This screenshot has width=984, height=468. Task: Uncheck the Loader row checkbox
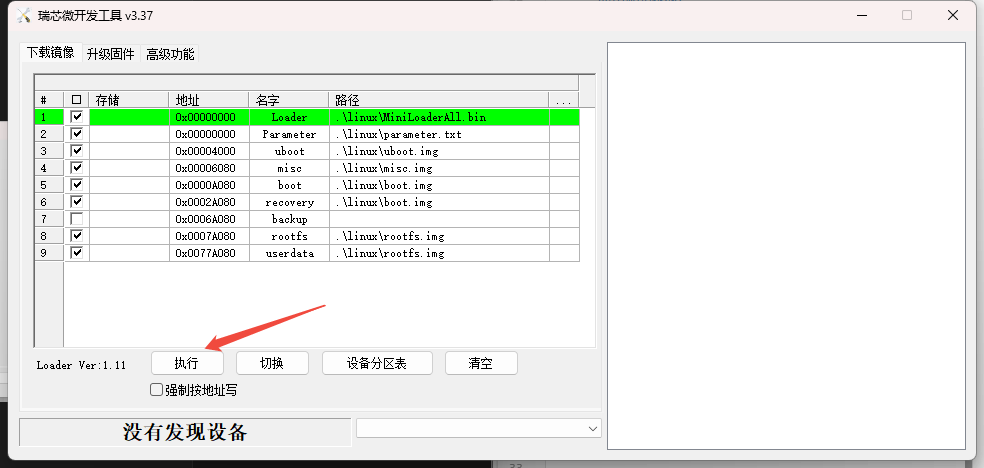tap(77, 117)
